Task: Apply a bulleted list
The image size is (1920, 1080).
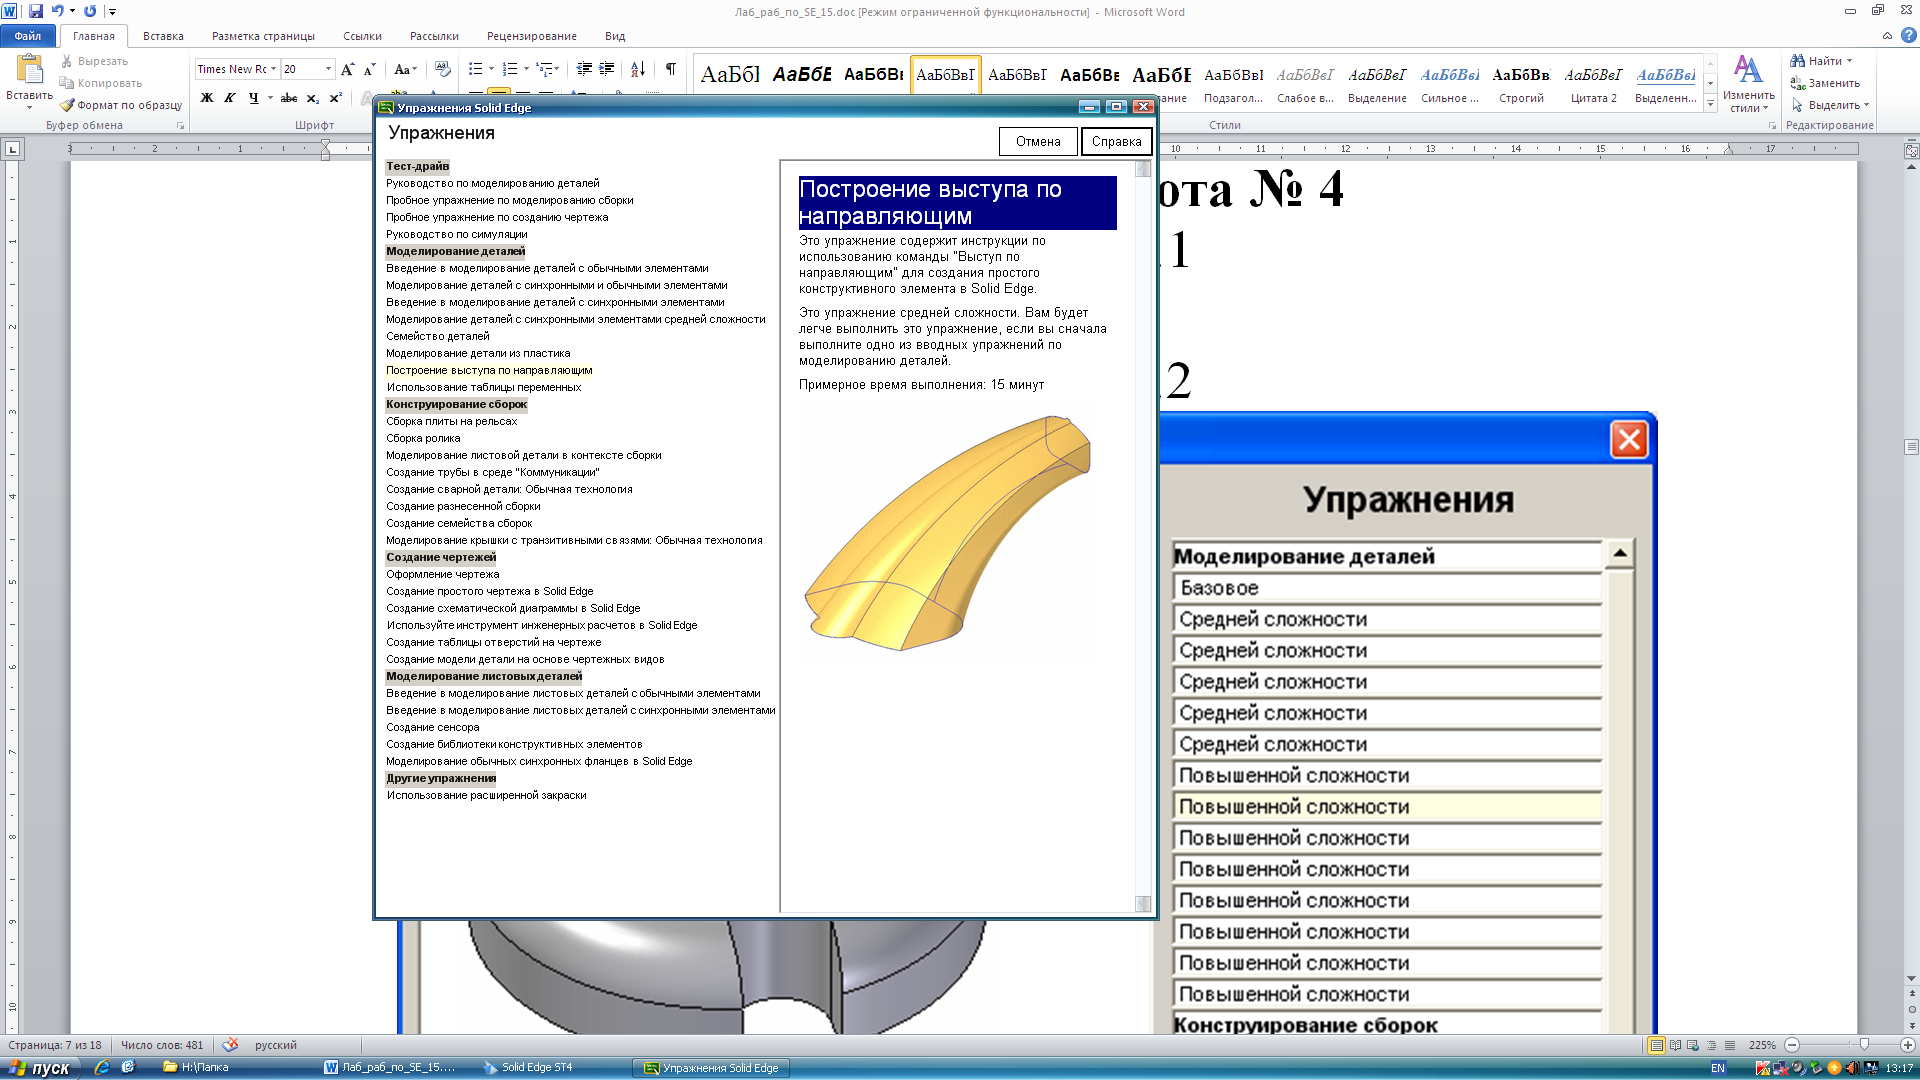Action: [x=475, y=69]
